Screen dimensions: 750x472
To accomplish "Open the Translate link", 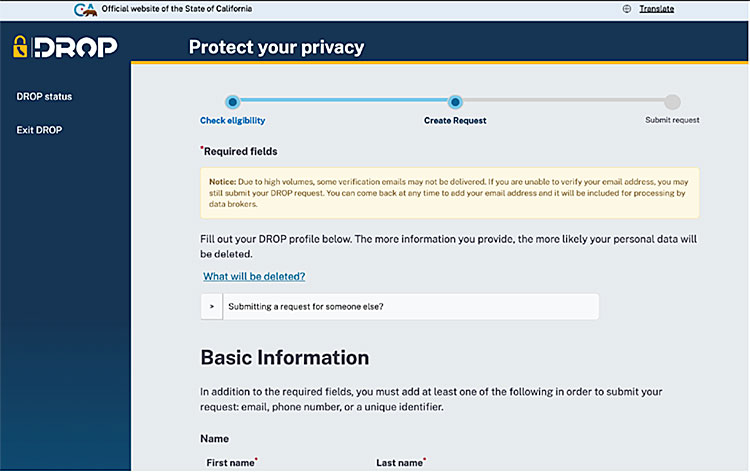I will pos(656,9).
